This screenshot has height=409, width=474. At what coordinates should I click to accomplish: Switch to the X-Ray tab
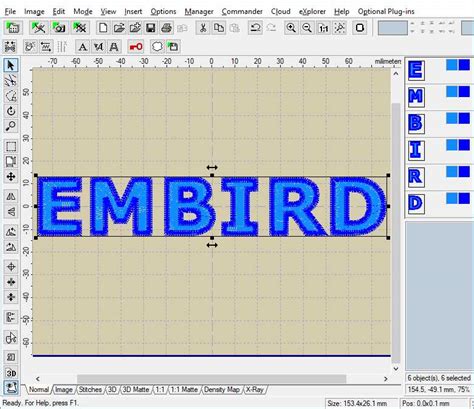click(x=254, y=389)
